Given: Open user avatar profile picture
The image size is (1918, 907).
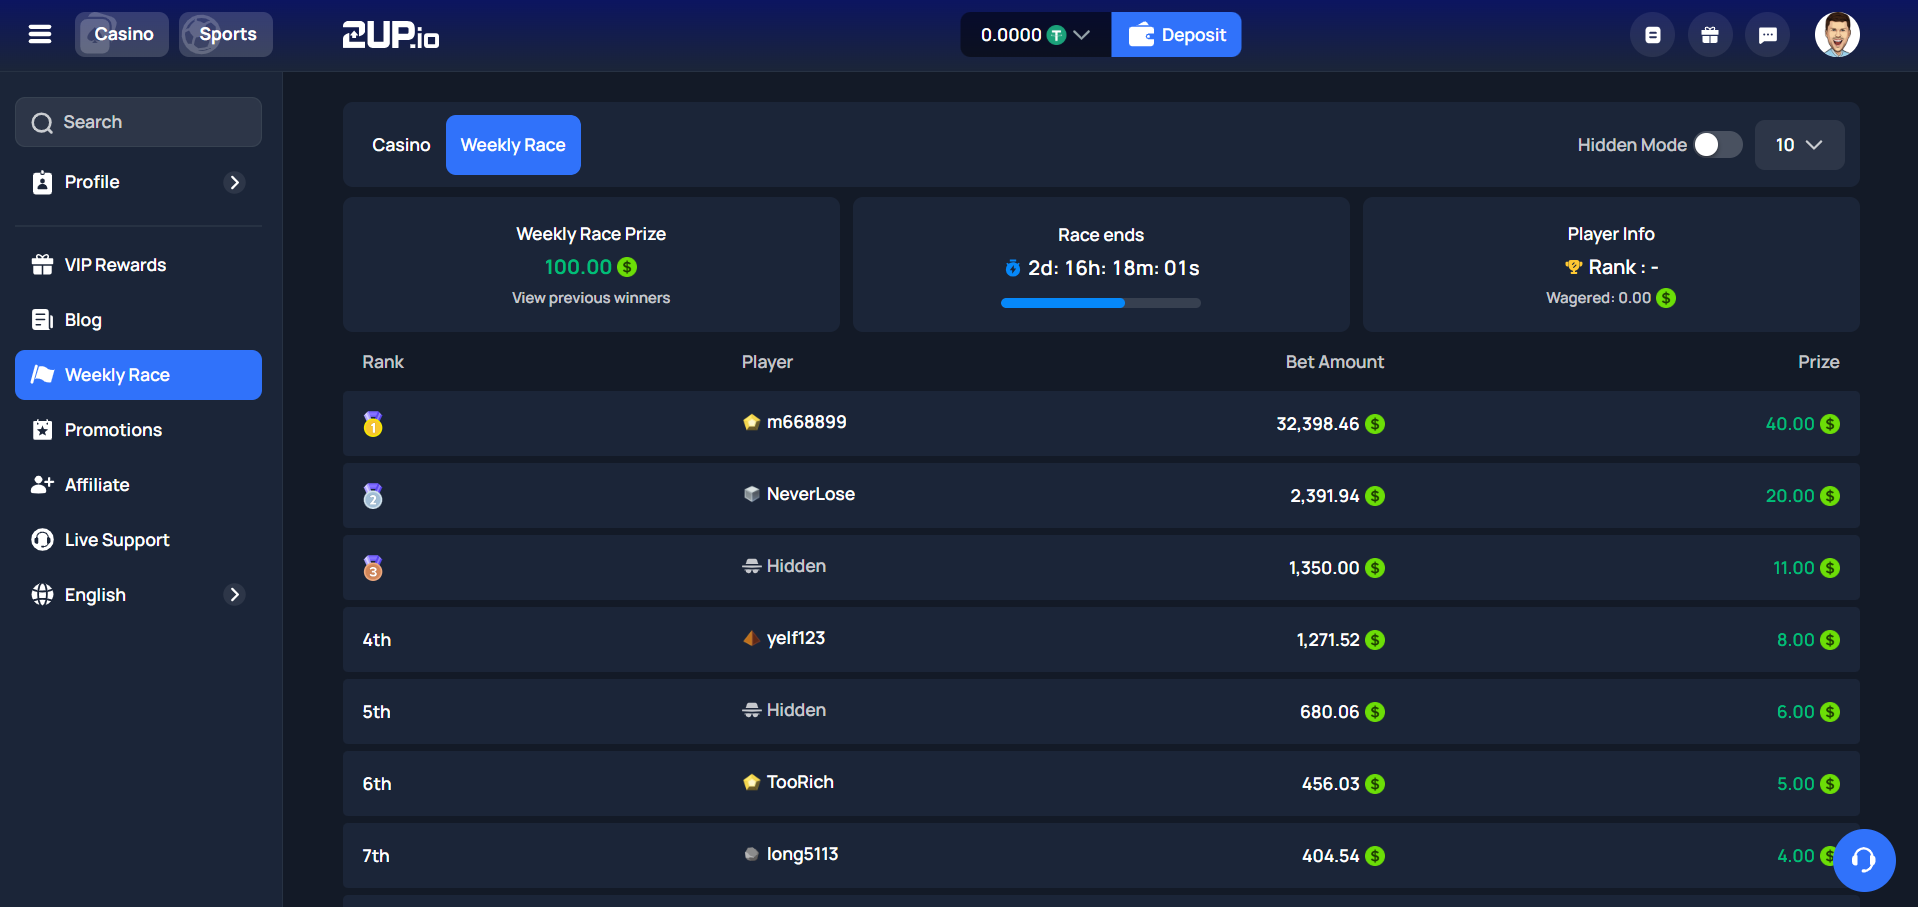Looking at the screenshot, I should [x=1837, y=35].
